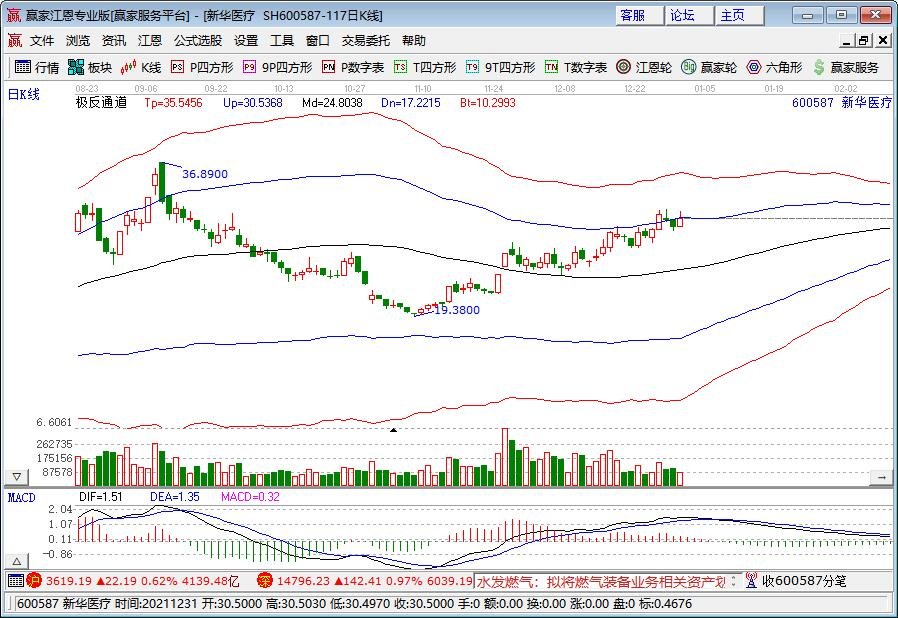Click the 论坛 forum button
Viewport: 898px width, 618px height.
coord(690,15)
